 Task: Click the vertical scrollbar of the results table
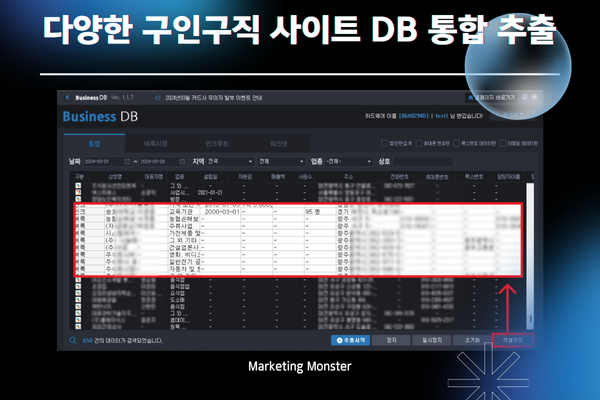[530, 256]
